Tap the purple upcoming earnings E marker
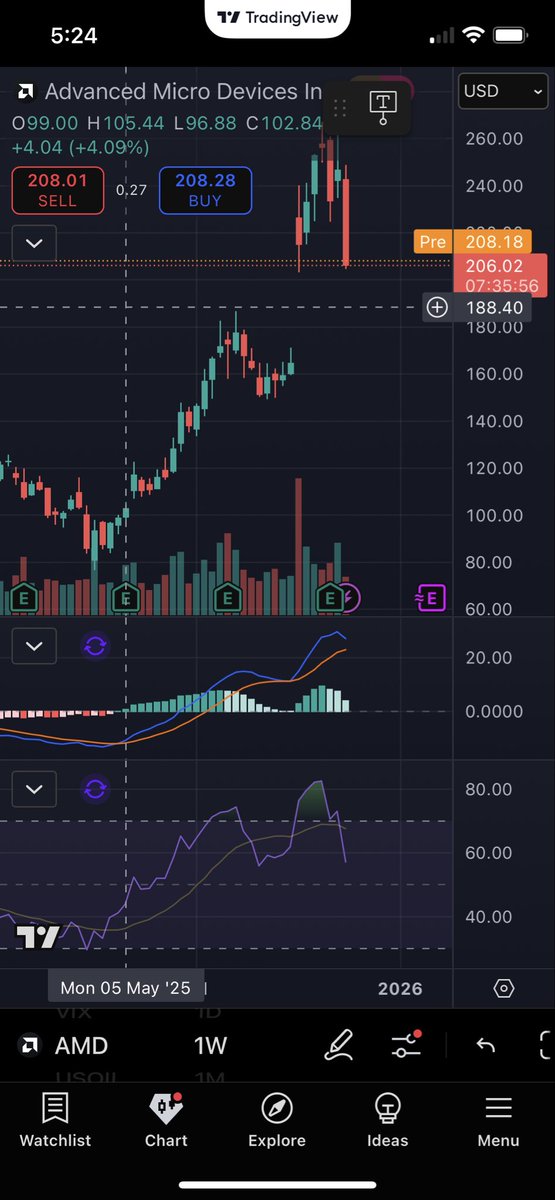 (429, 599)
